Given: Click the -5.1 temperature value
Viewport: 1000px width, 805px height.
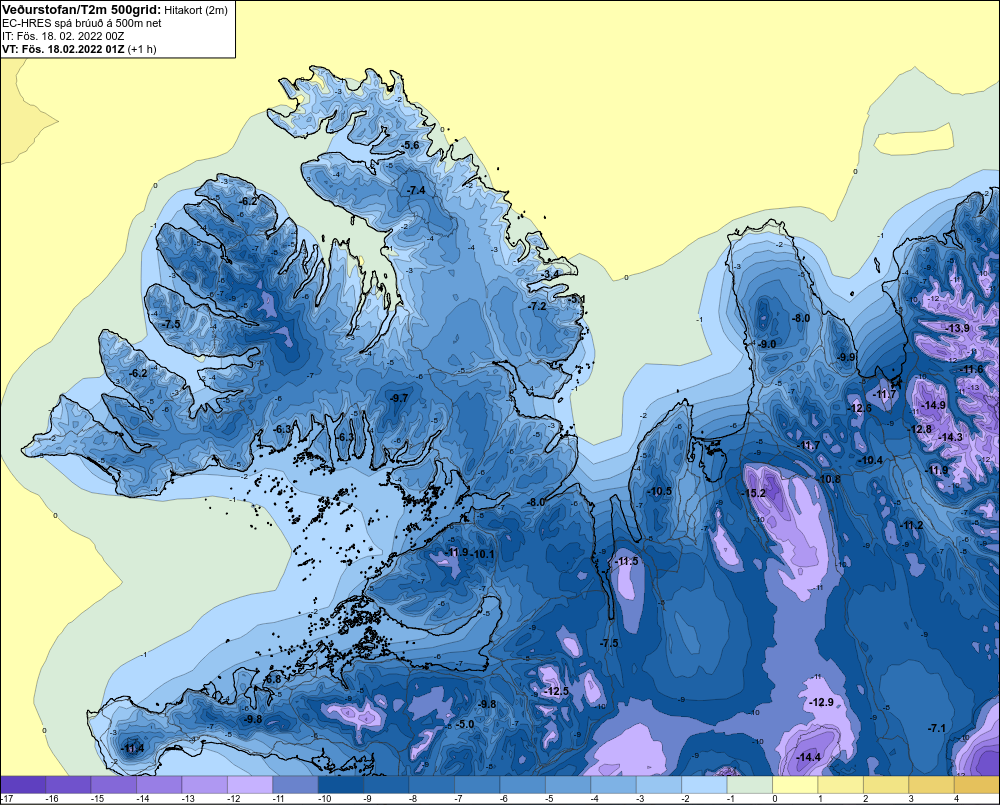Looking at the screenshot, I should [x=577, y=299].
